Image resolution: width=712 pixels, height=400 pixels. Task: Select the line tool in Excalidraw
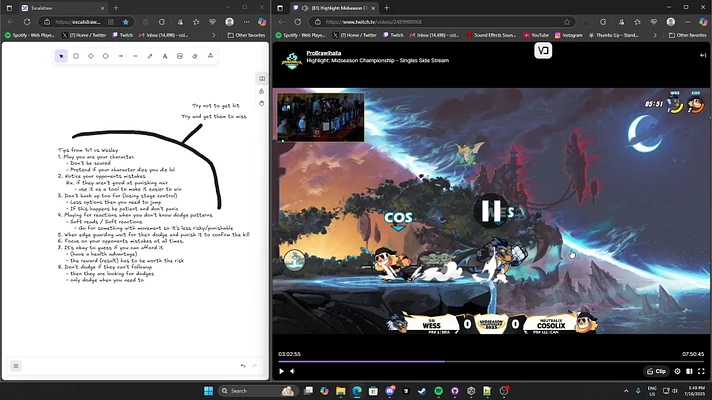click(135, 56)
